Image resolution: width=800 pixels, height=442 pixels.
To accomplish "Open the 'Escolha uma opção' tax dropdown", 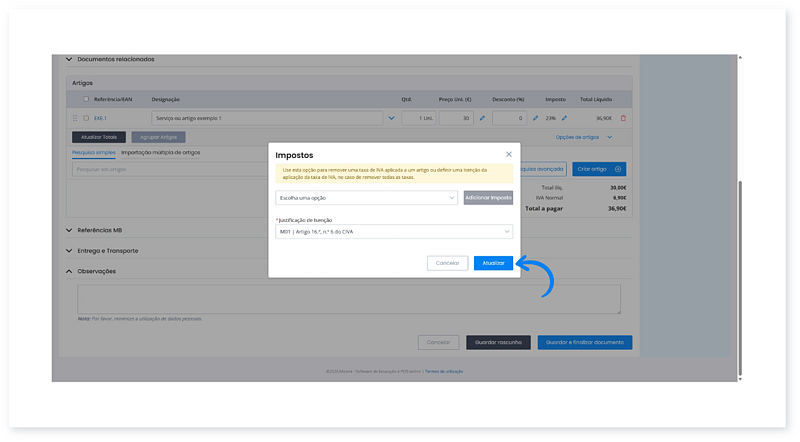I will (366, 198).
